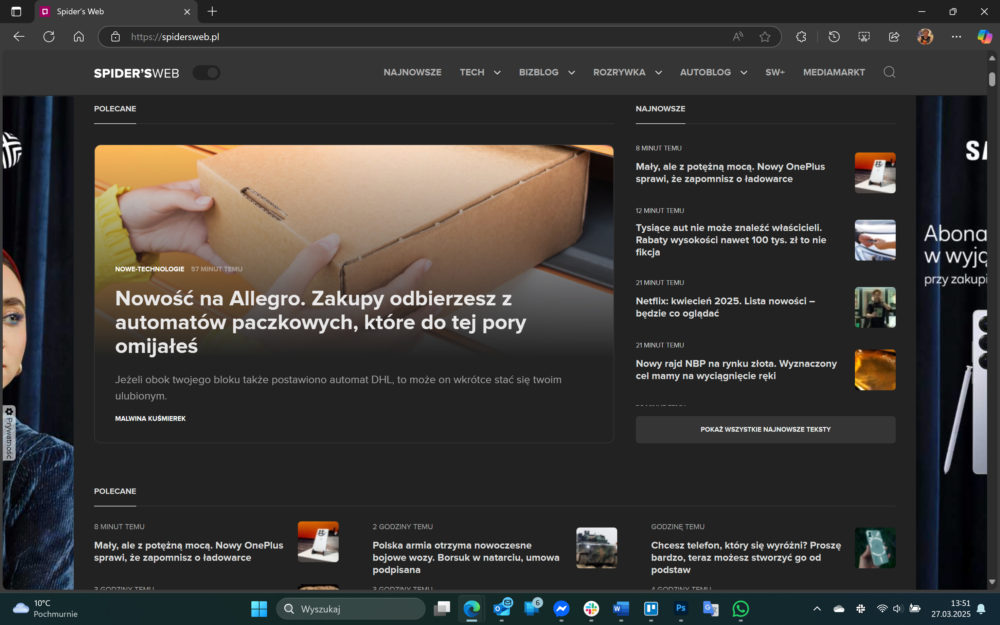This screenshot has height=625, width=1000.
Task: Toggle the dark mode switch beside the logo
Action: [207, 73]
